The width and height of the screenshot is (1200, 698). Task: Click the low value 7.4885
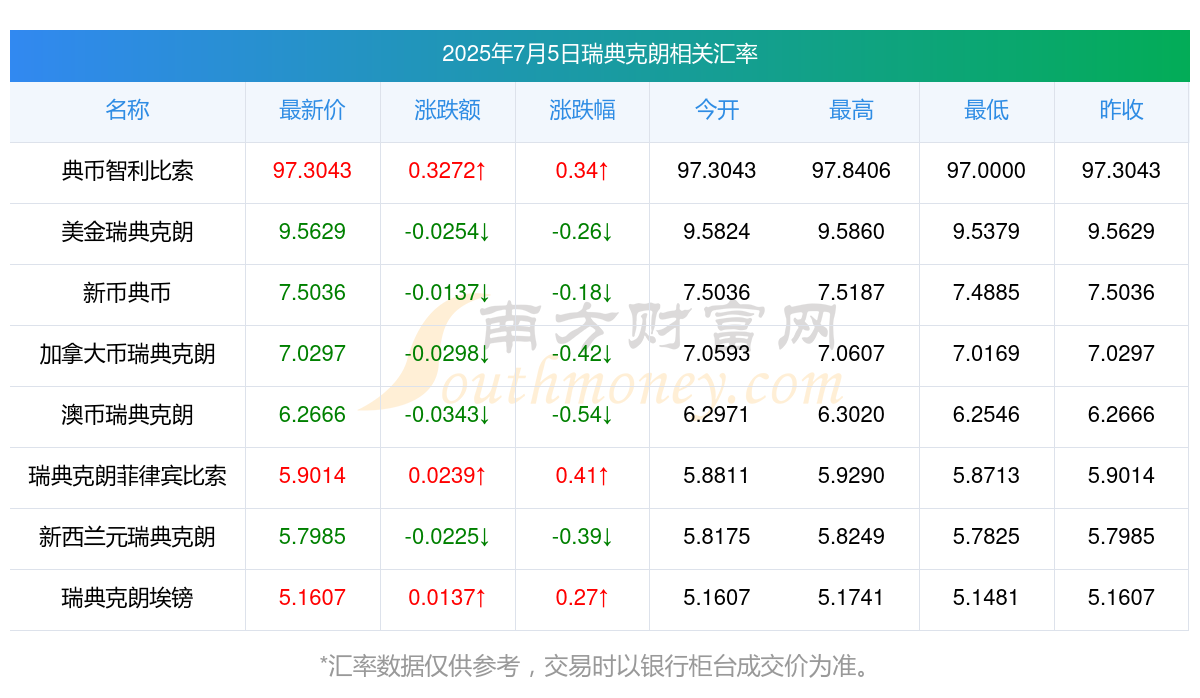tap(986, 293)
